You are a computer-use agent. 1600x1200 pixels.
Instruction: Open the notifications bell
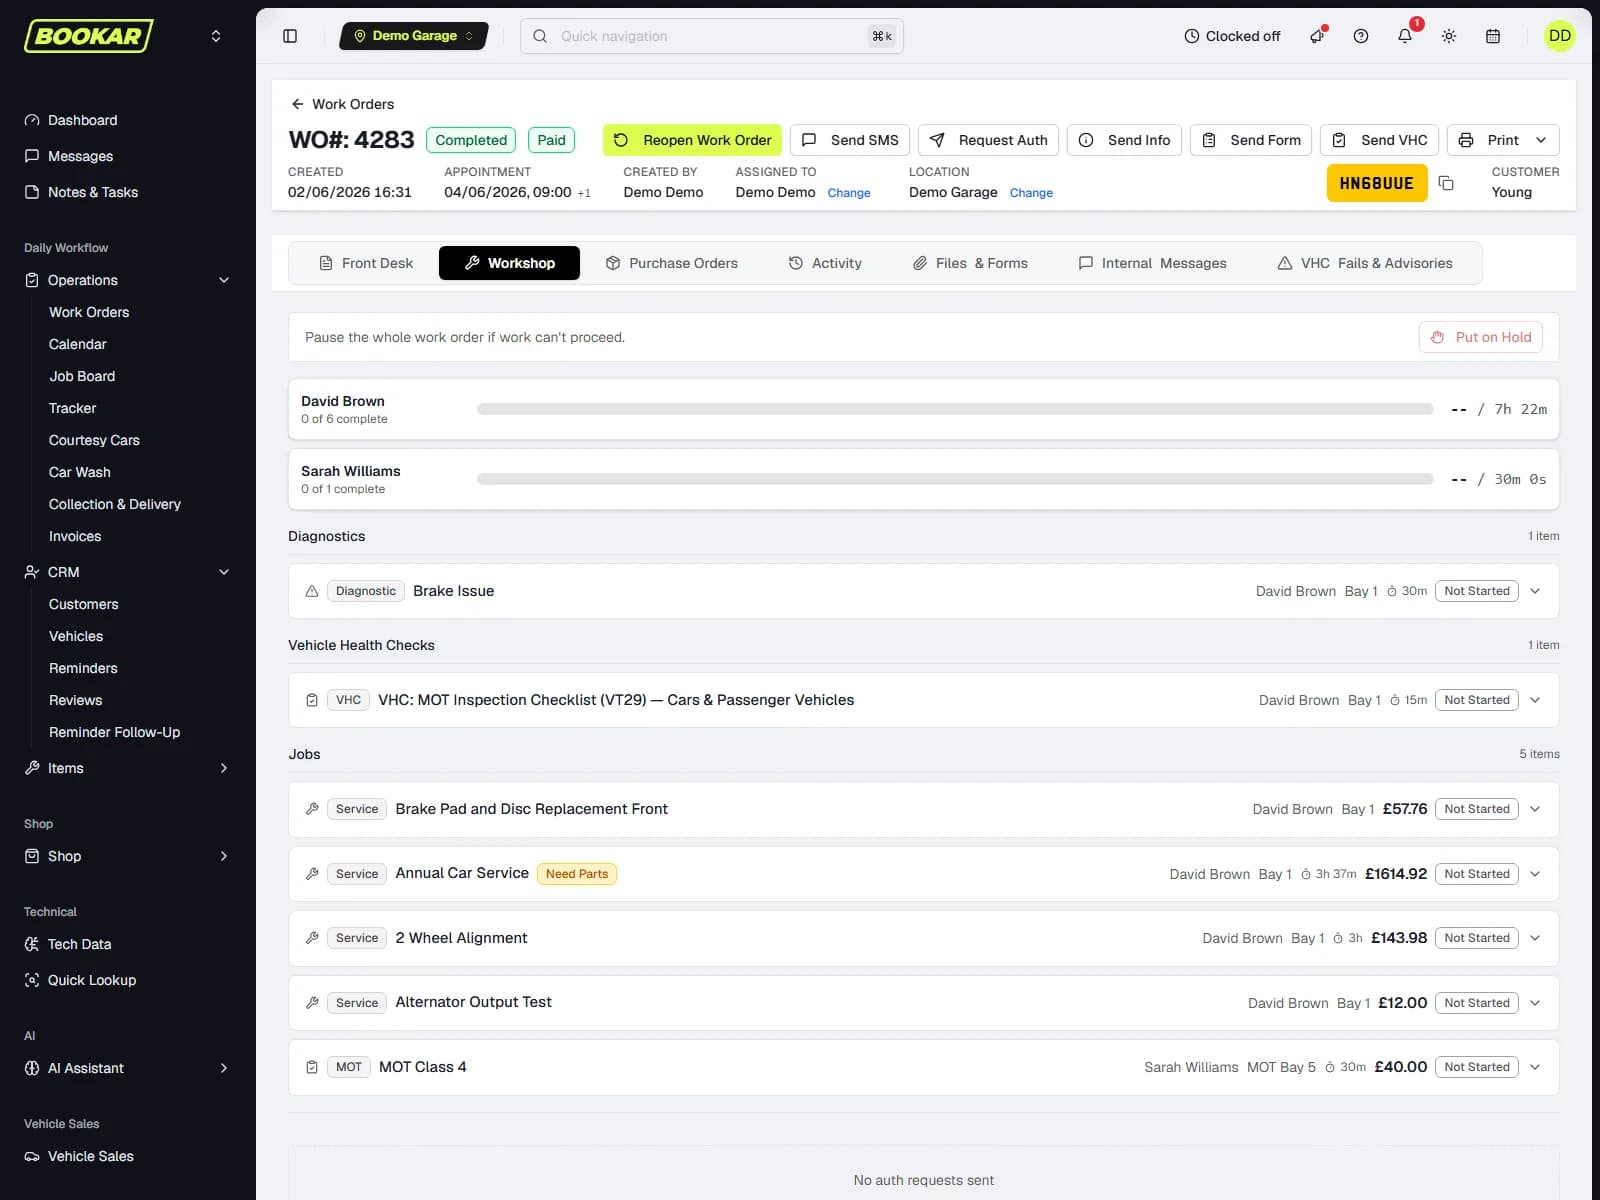point(1405,36)
